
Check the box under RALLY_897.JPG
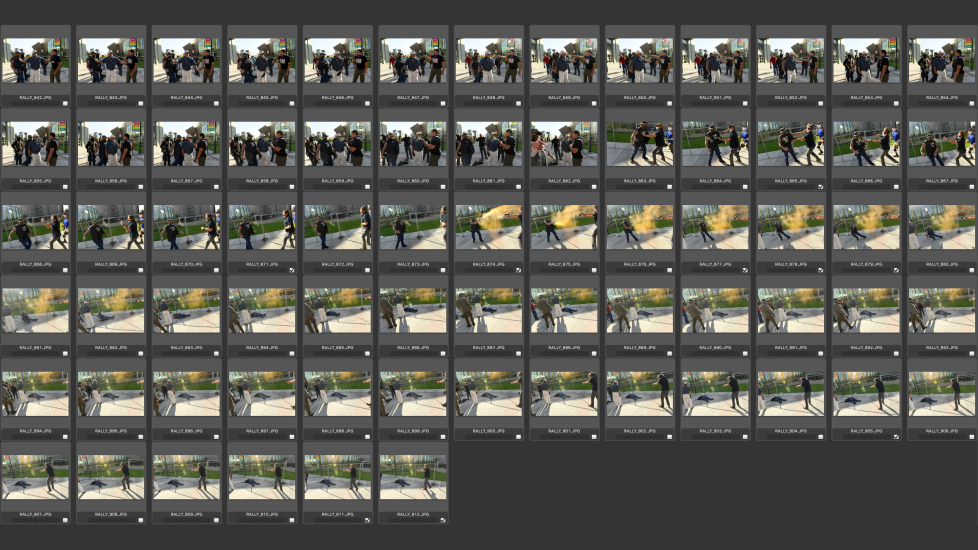click(x=292, y=437)
